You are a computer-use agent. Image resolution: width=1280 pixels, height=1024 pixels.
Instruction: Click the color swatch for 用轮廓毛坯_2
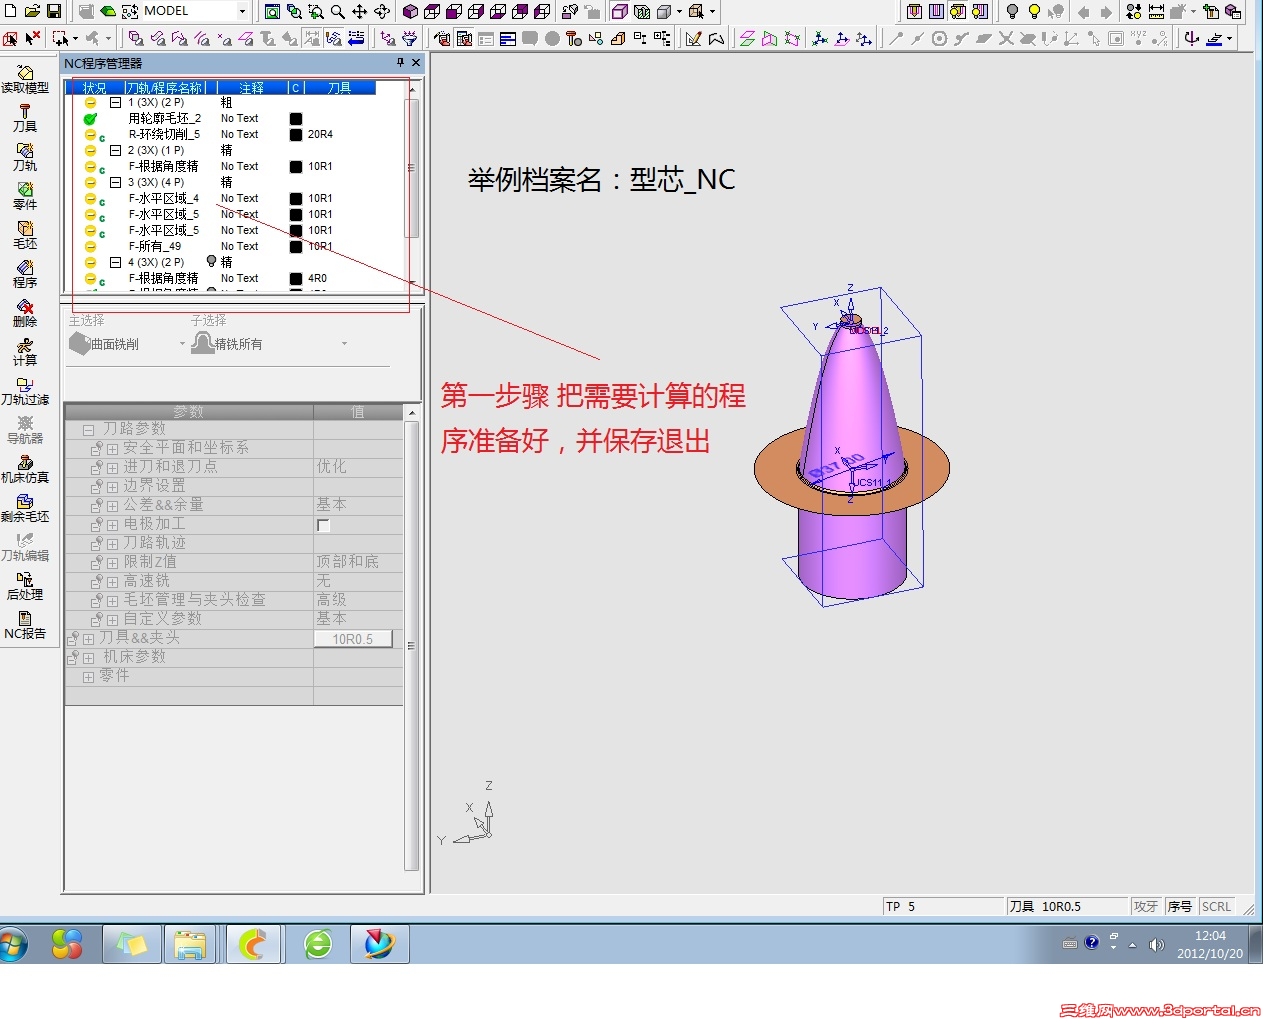pyautogui.click(x=296, y=119)
